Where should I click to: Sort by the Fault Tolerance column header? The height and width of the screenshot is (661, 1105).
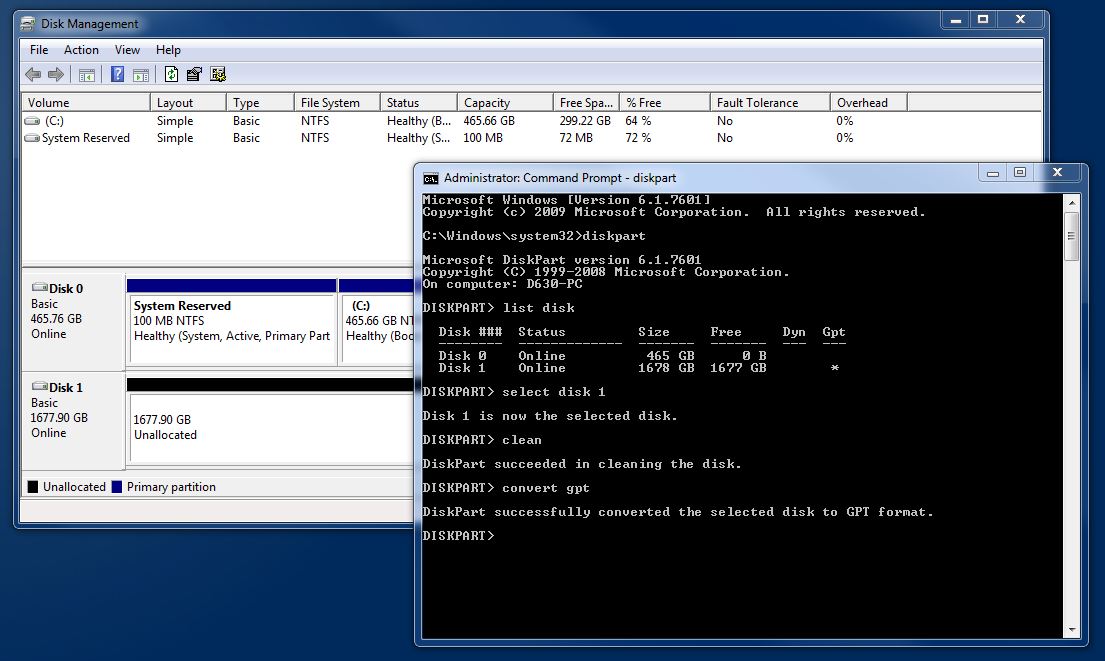[770, 102]
